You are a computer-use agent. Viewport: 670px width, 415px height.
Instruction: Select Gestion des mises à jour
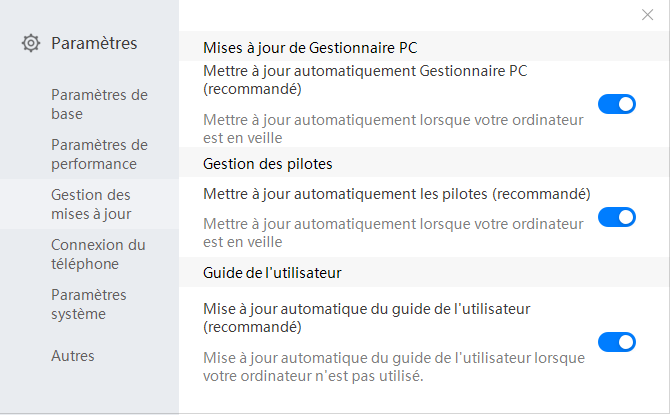(91, 204)
